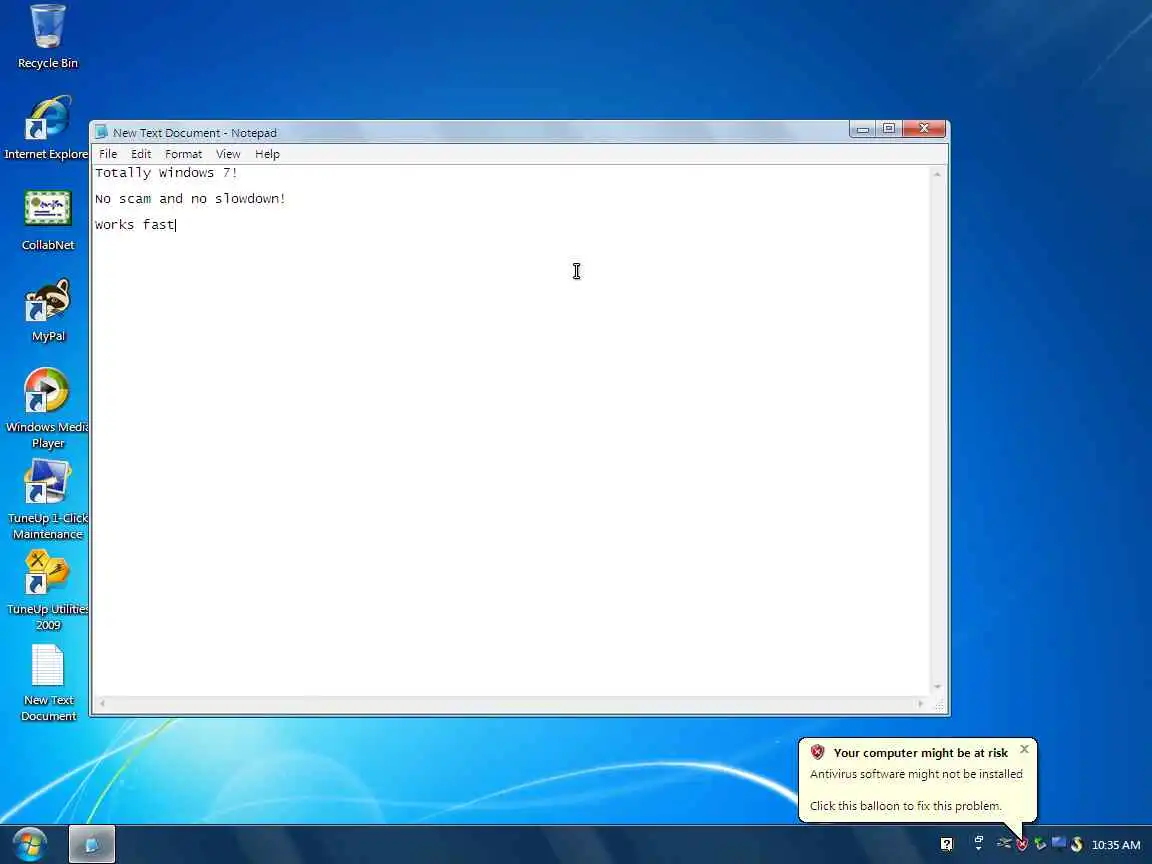This screenshot has height=864, width=1152.
Task: Select TuneUp 1-Click Maintenance shortcut
Action: (48, 500)
